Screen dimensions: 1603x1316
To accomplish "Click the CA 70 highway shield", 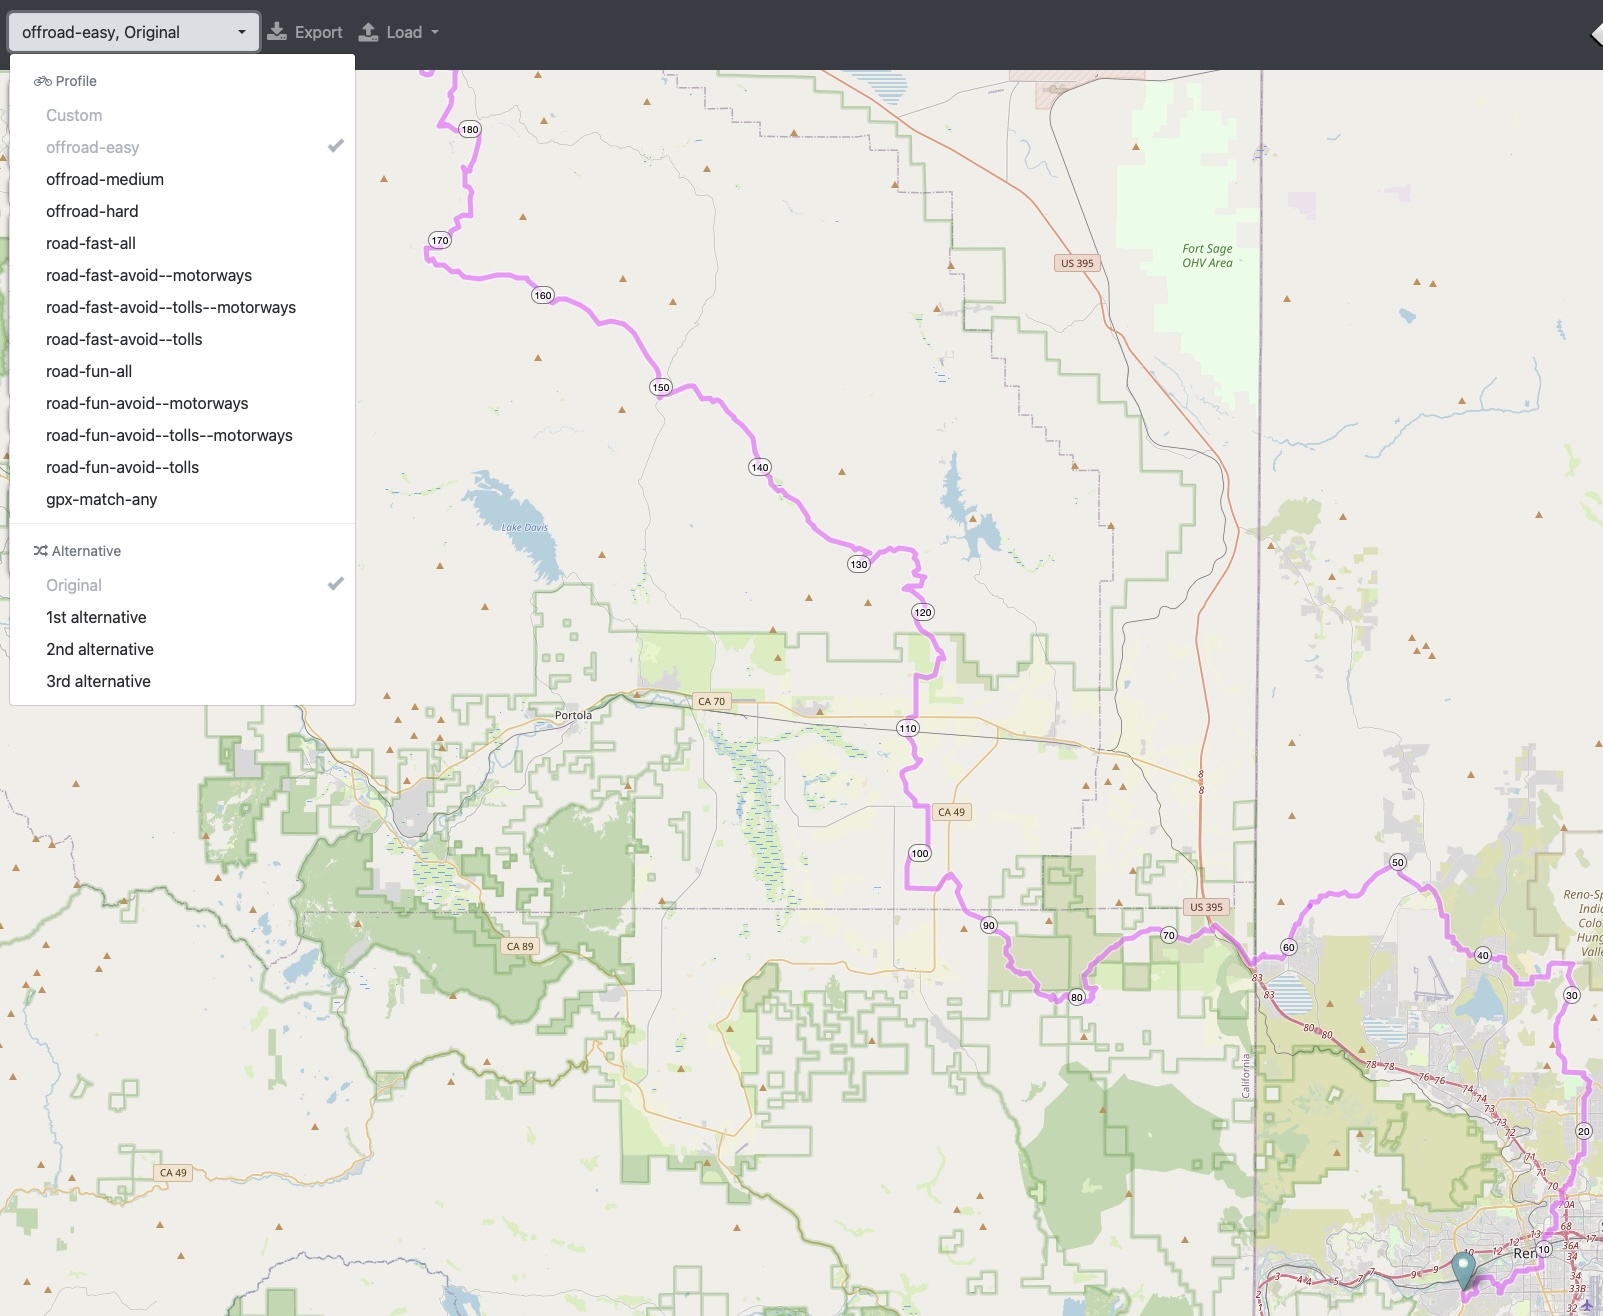I will pos(712,701).
